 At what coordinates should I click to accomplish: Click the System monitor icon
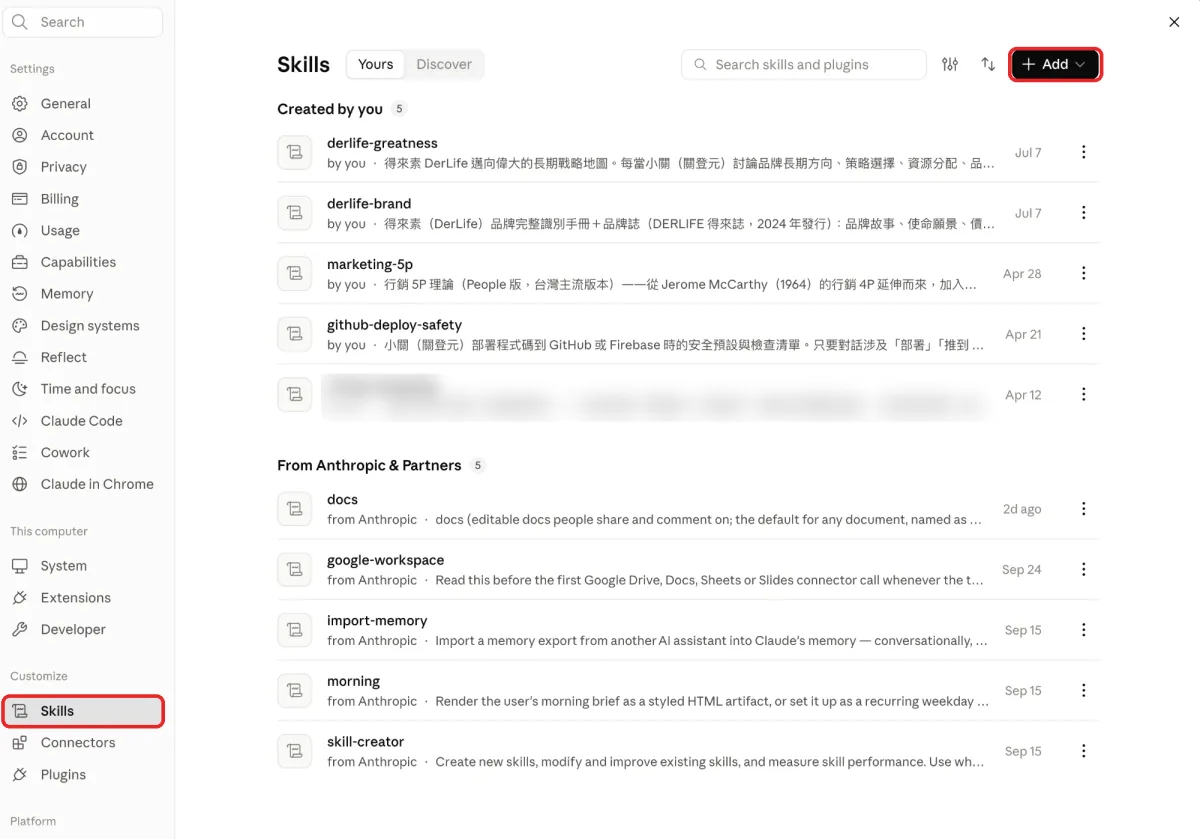pos(20,566)
